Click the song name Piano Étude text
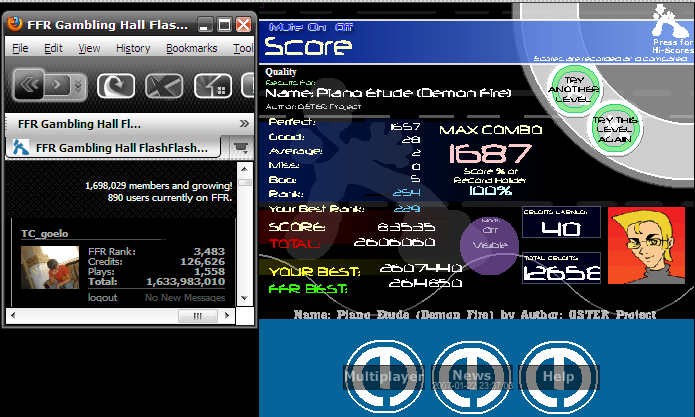 tap(414, 93)
